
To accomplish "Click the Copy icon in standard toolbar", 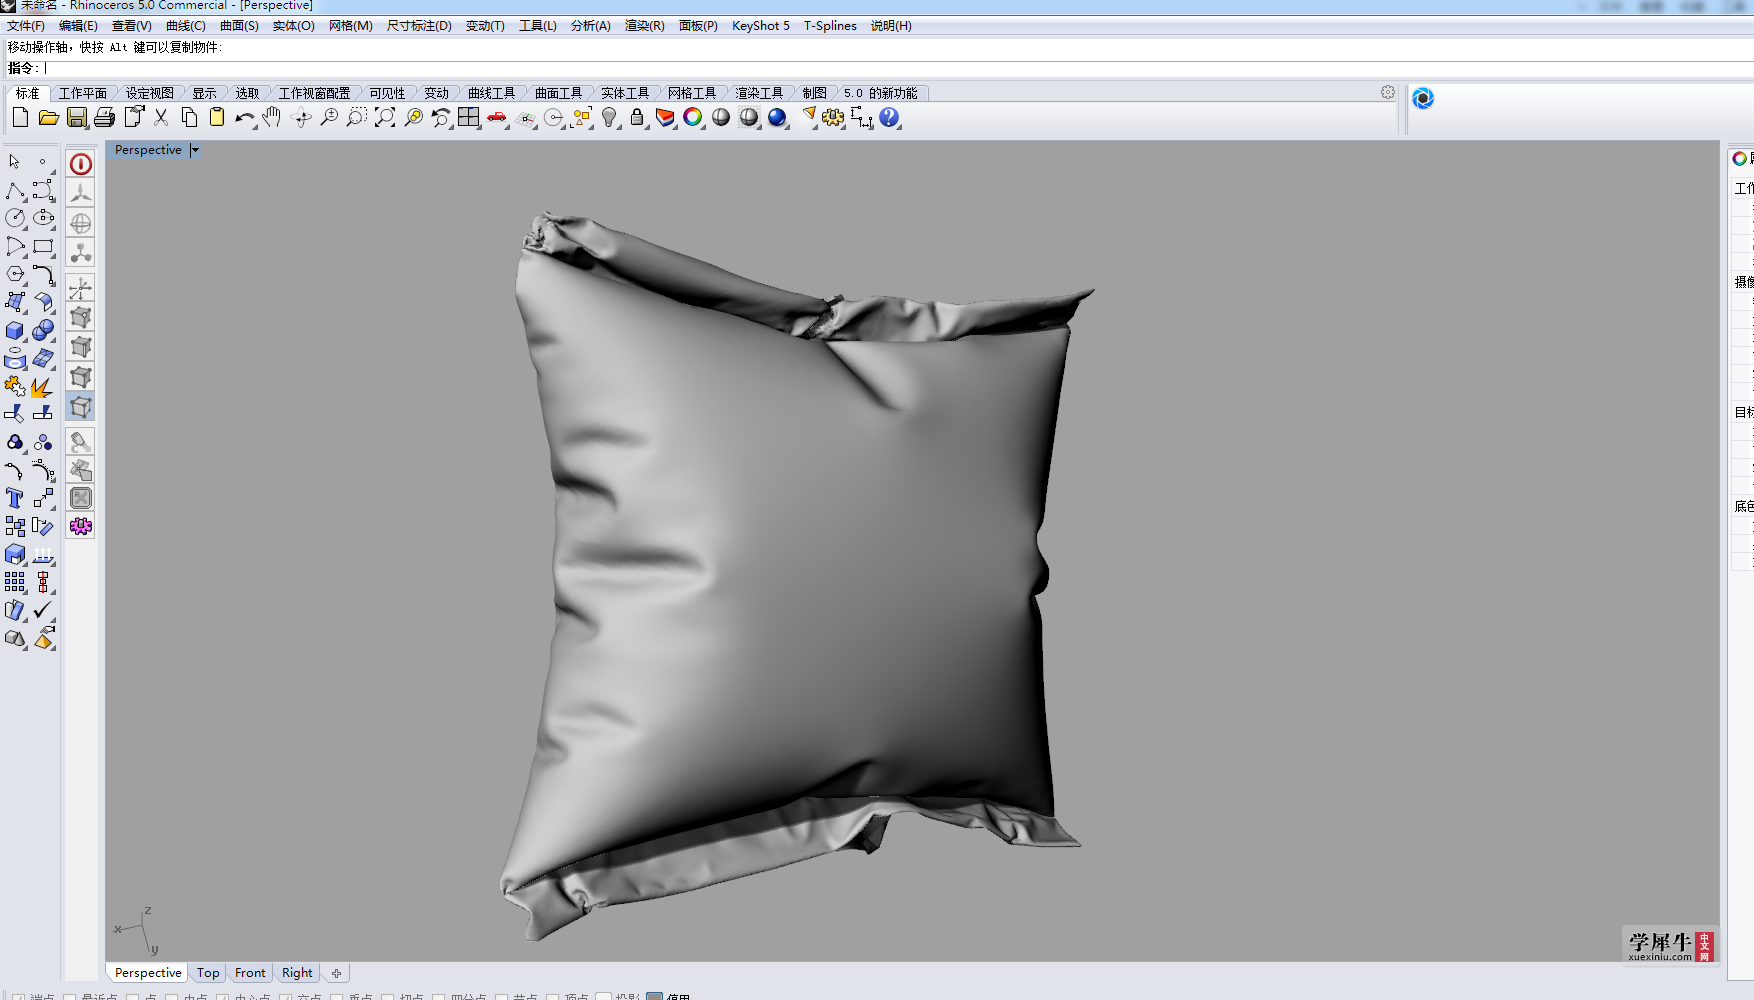I will [189, 117].
